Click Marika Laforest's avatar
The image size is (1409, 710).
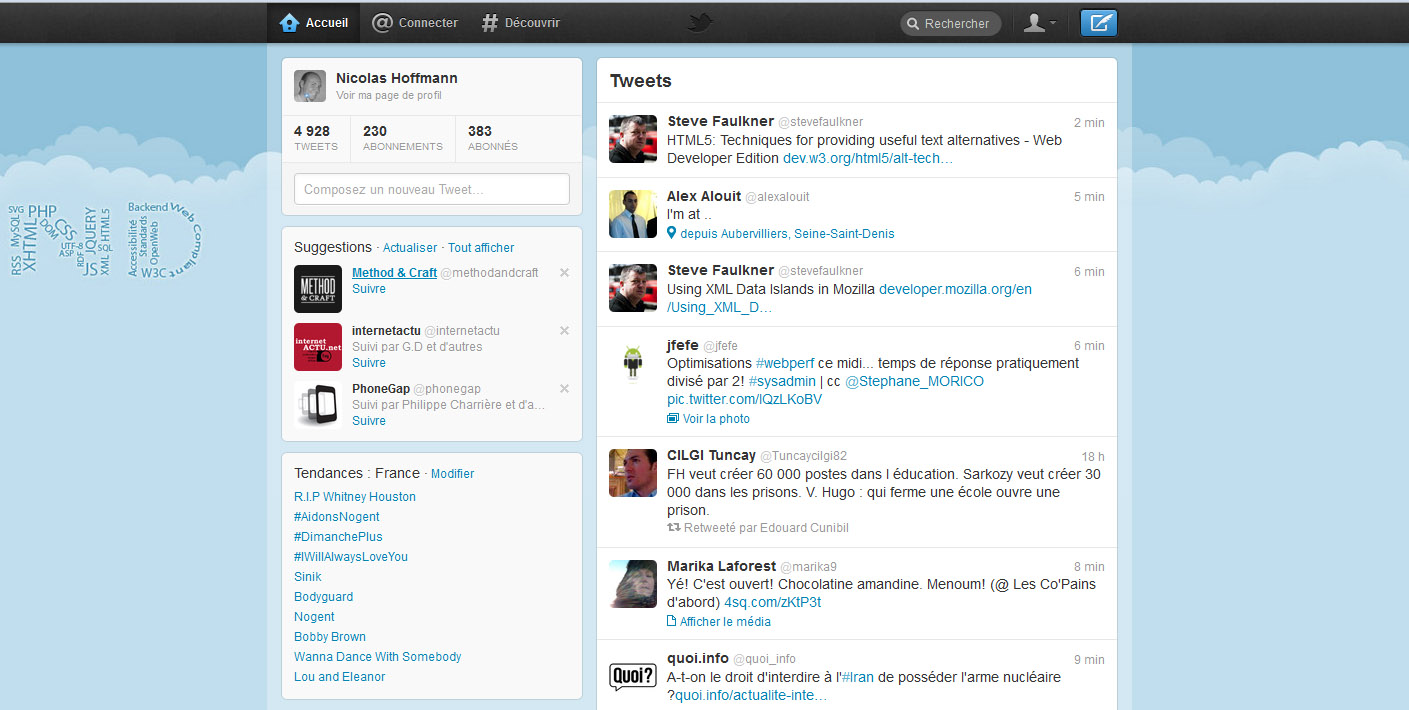(x=633, y=584)
